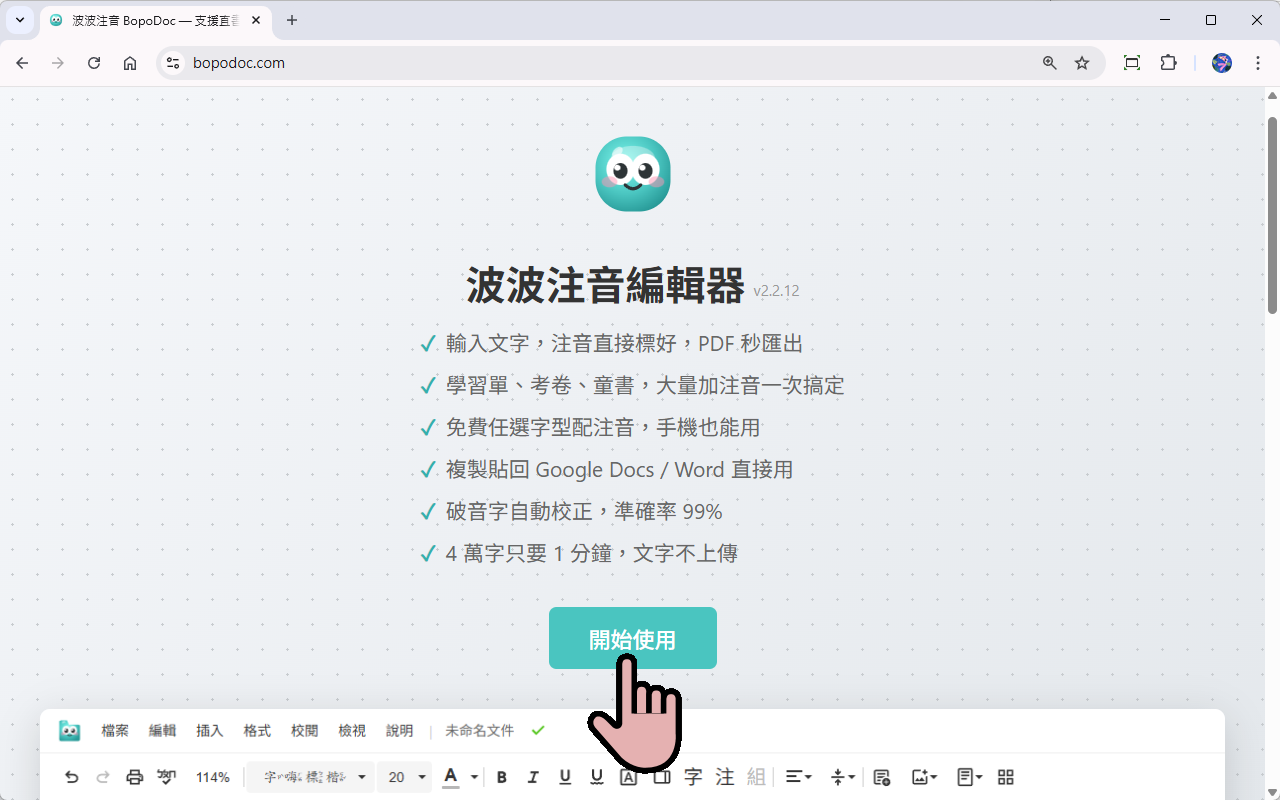Viewport: 1280px width, 800px height.
Task: Click the bopodoc.com address bar
Action: coord(600,63)
